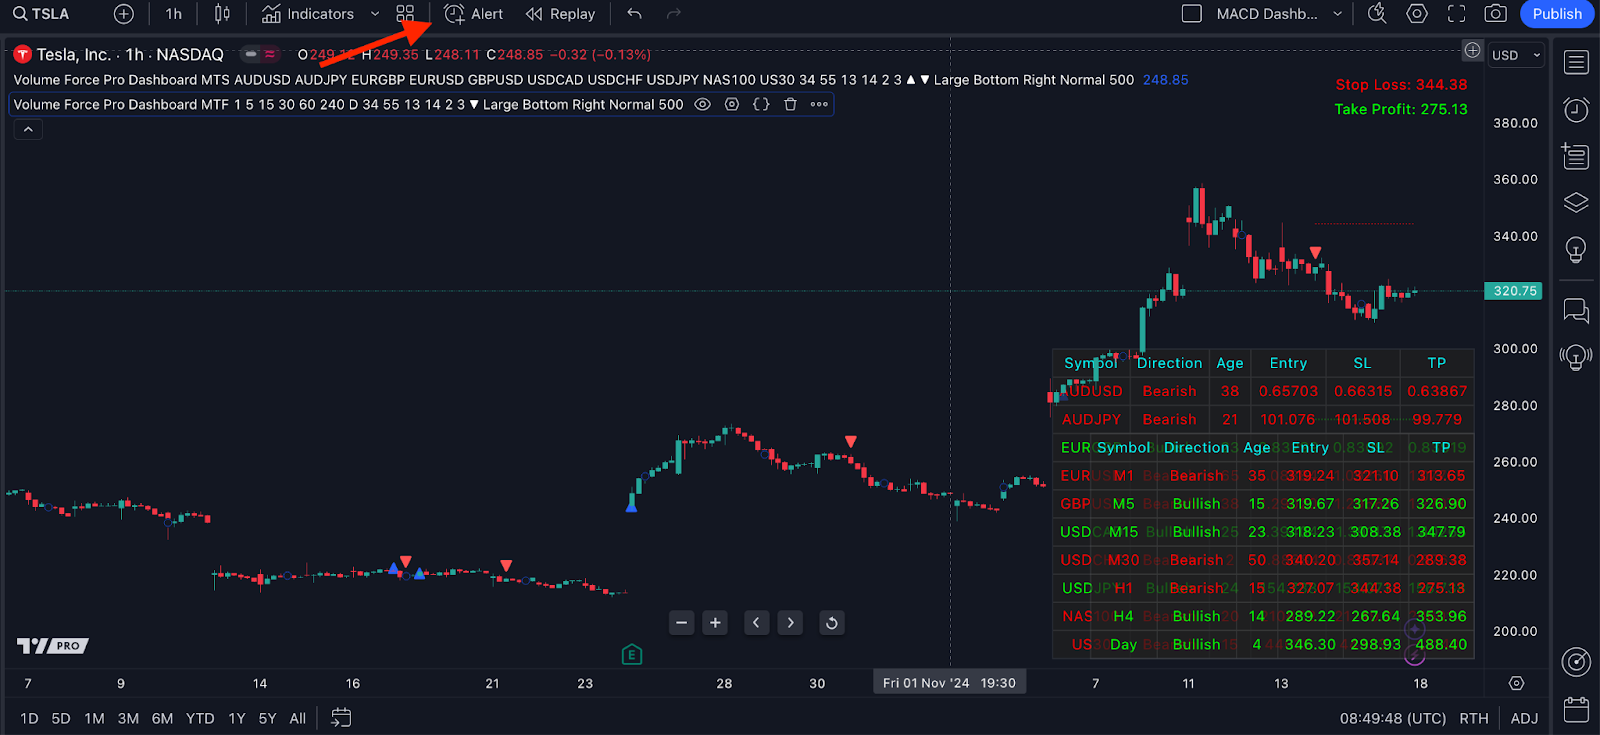Undo the last chart action
This screenshot has height=735, width=1600.
click(x=634, y=14)
